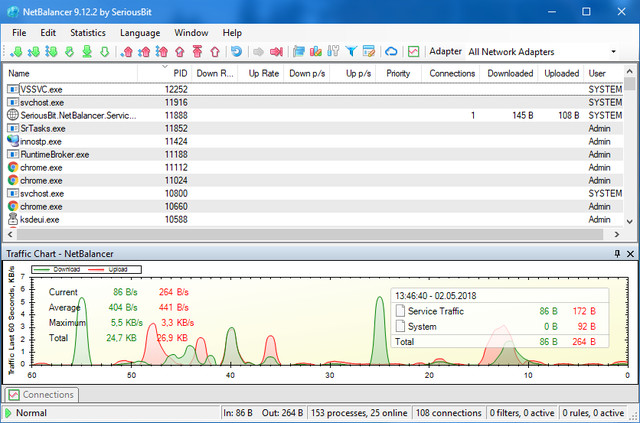Close the Traffic Chart panel
The width and height of the screenshot is (640, 423).
tap(629, 254)
